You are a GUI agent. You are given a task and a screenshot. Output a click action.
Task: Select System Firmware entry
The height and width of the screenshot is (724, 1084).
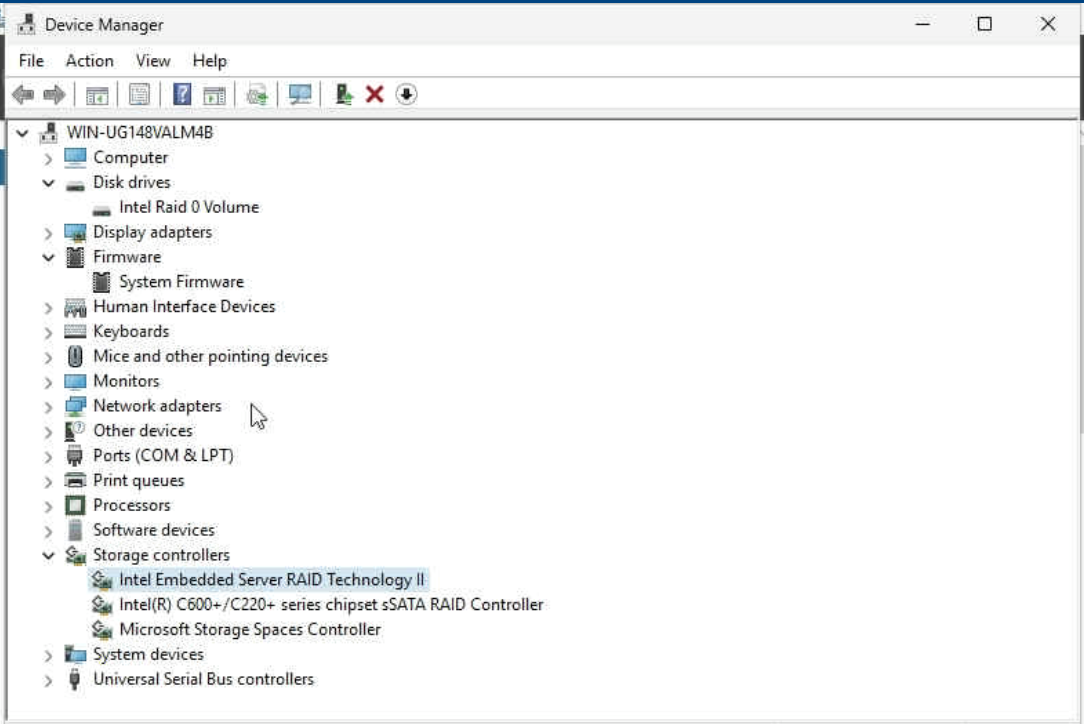(x=181, y=282)
